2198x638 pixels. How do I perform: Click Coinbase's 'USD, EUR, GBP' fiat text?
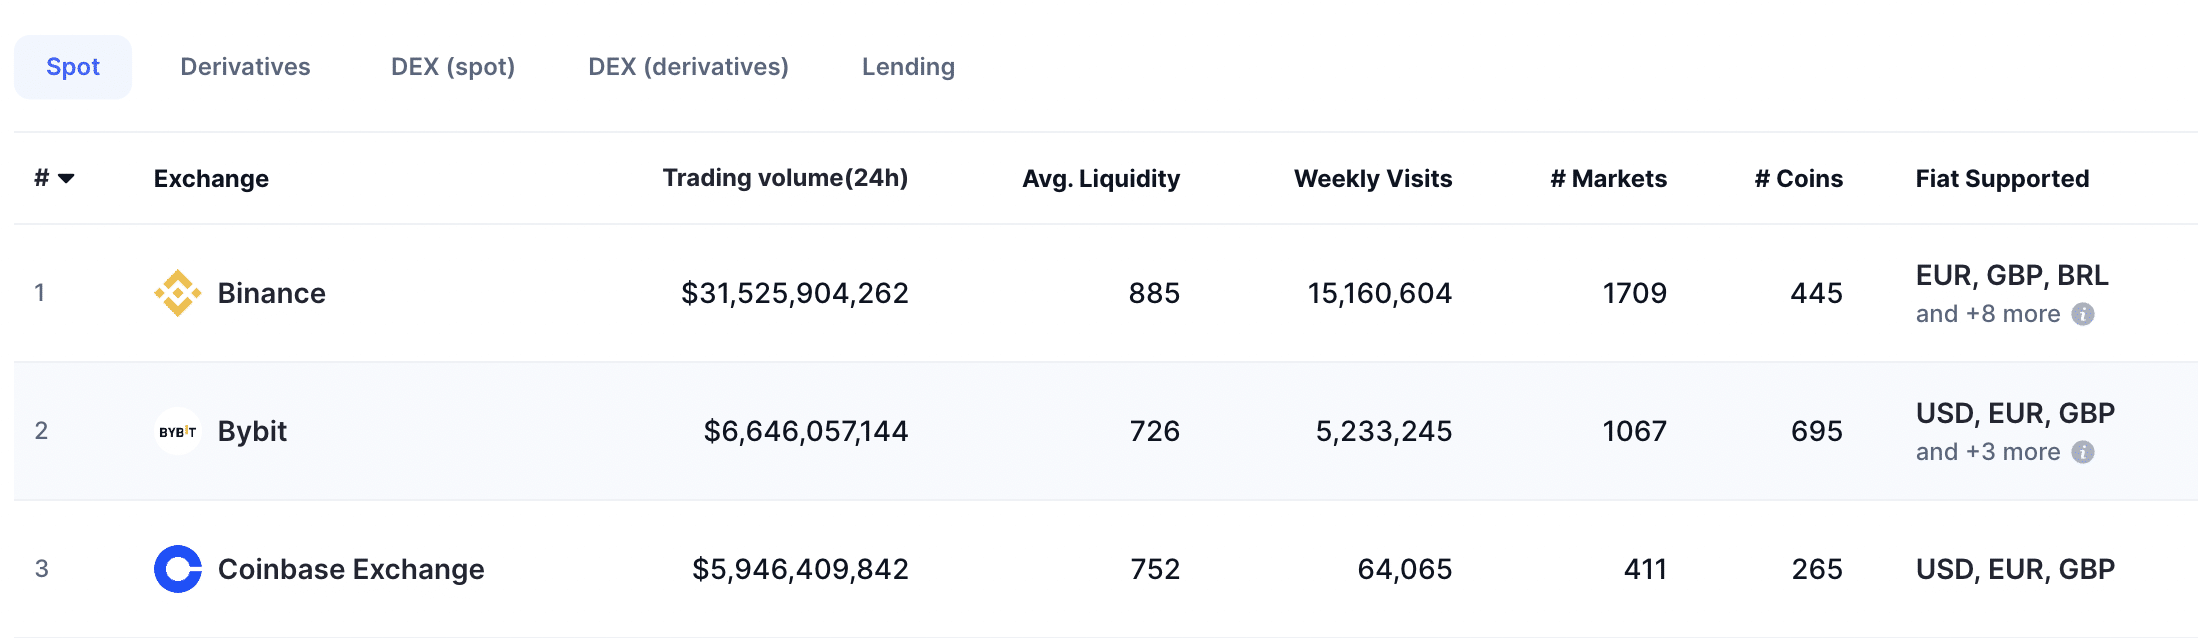2015,569
